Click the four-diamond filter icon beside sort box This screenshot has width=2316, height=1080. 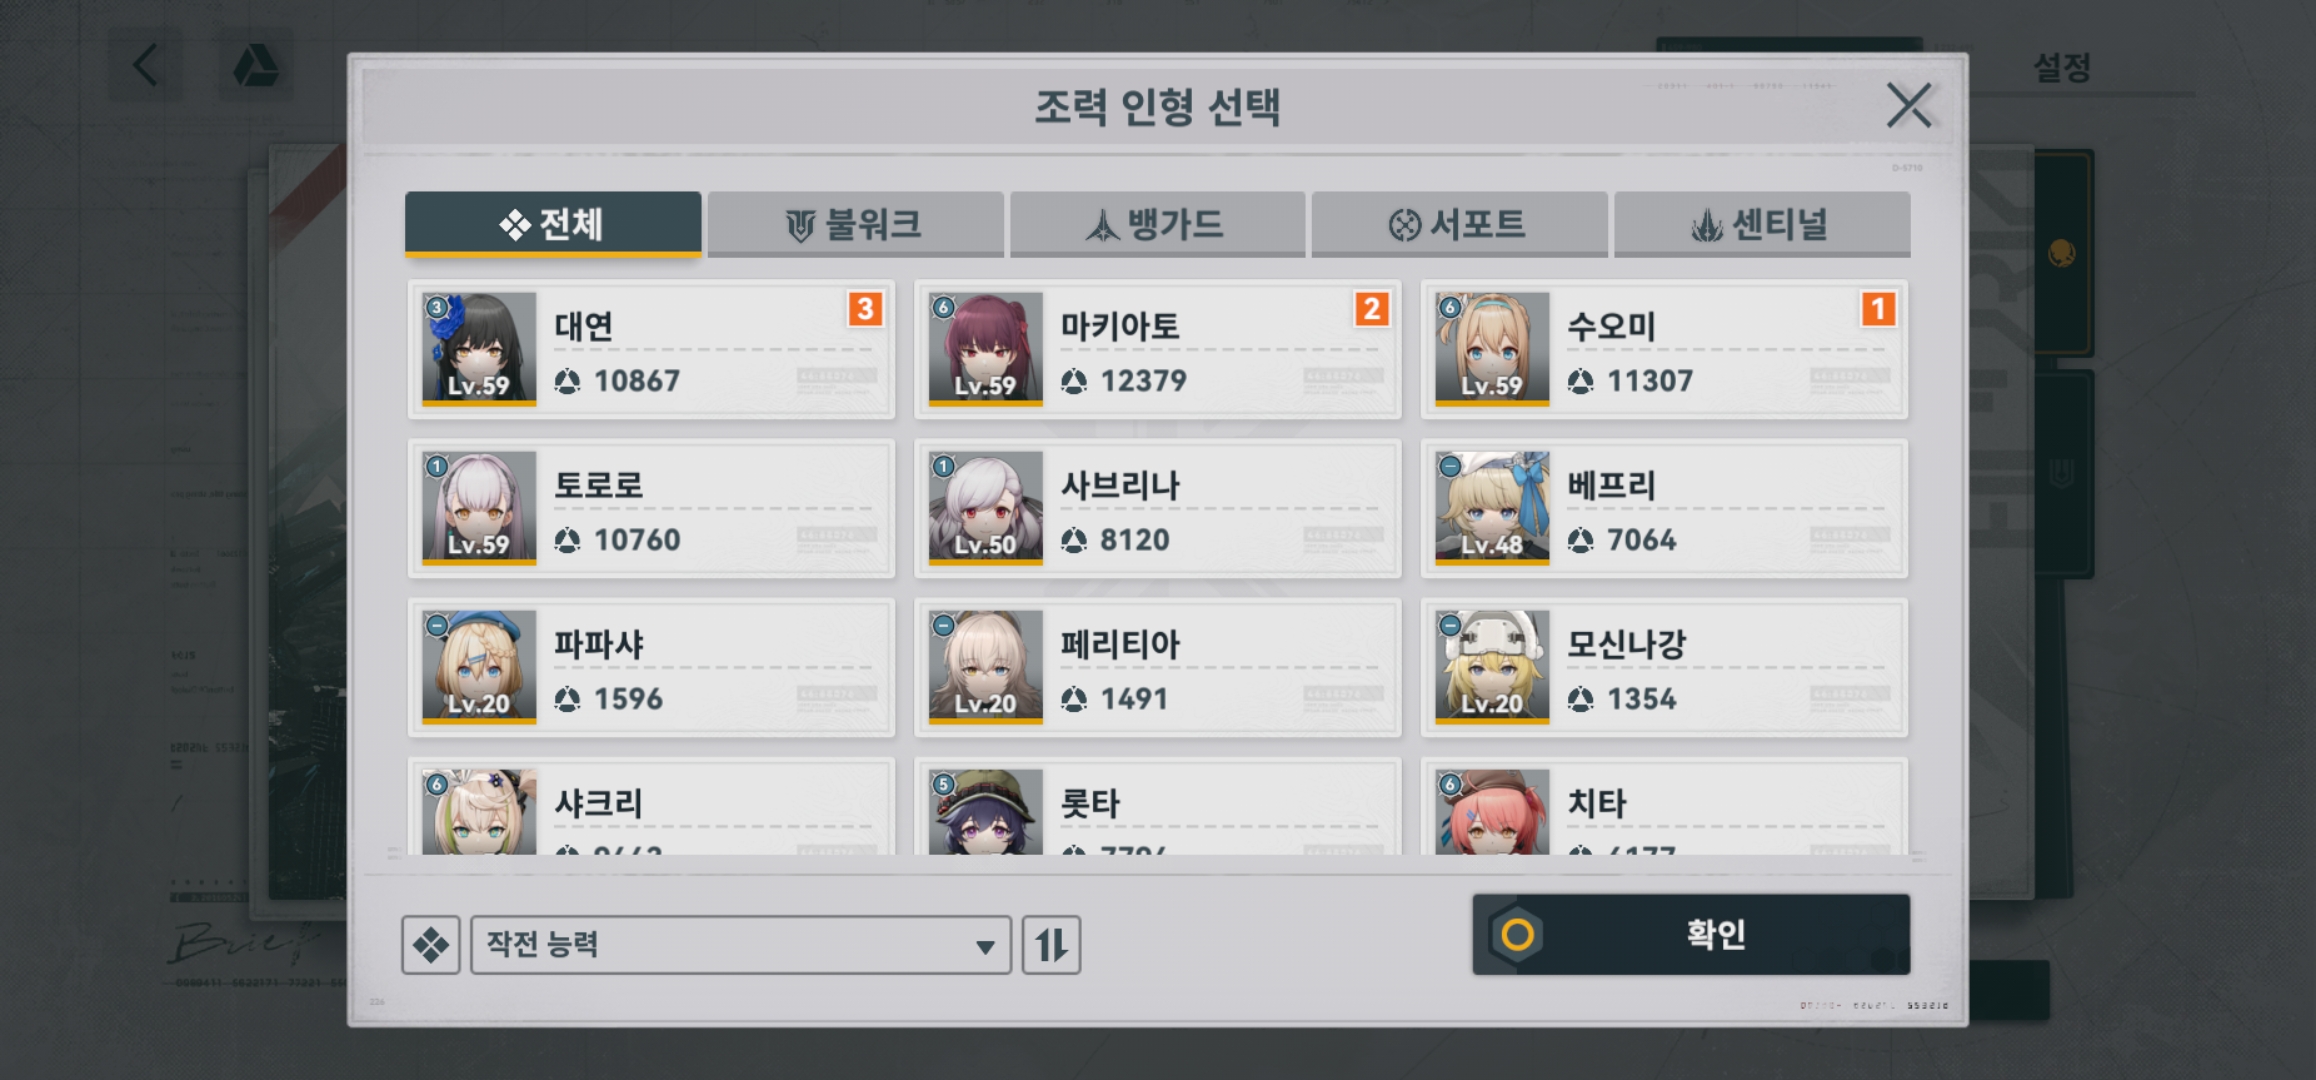click(431, 944)
